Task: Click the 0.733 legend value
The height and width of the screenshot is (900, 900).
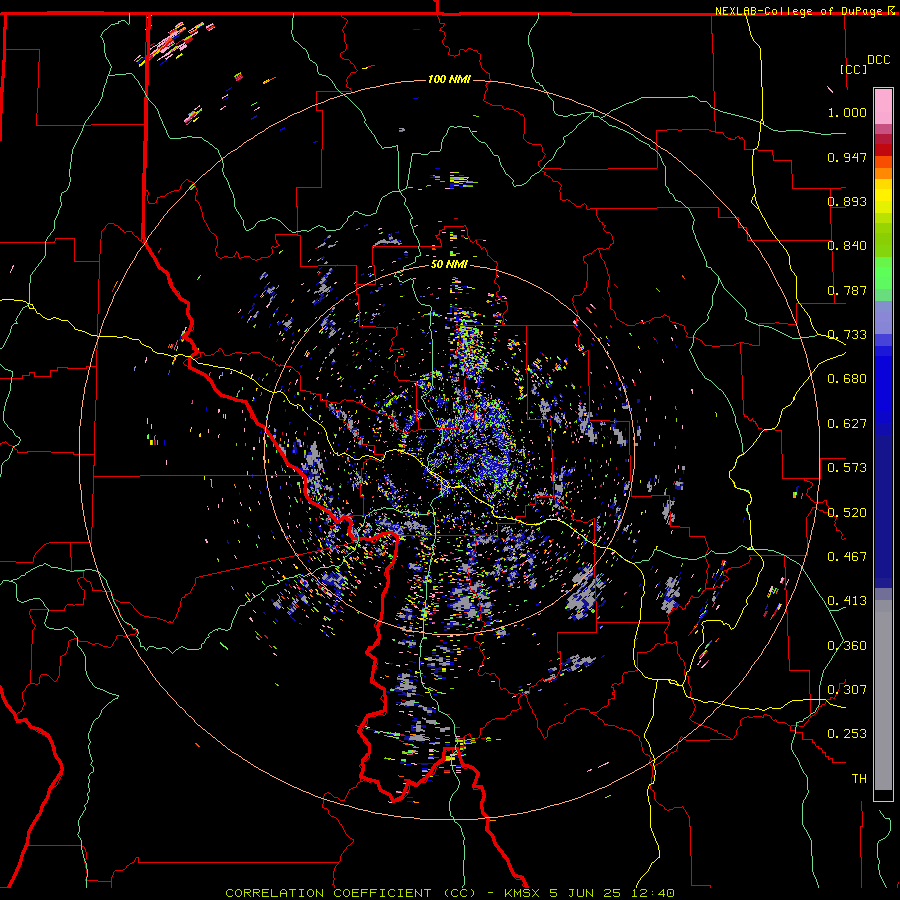Action: click(x=847, y=335)
